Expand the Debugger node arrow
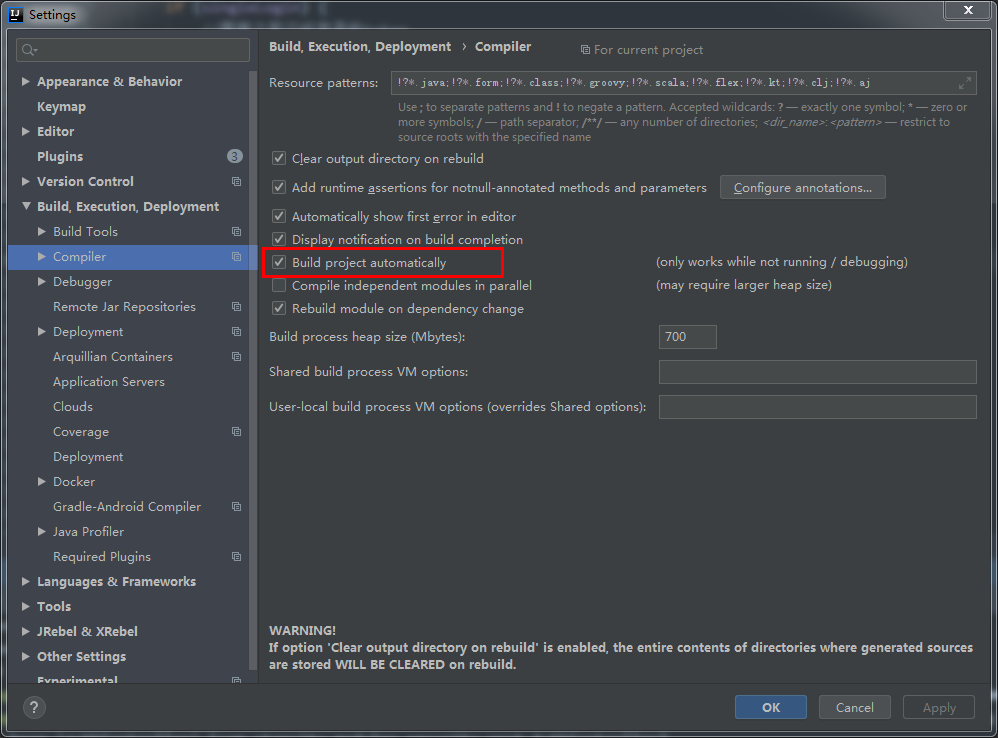The image size is (998, 738). (41, 281)
